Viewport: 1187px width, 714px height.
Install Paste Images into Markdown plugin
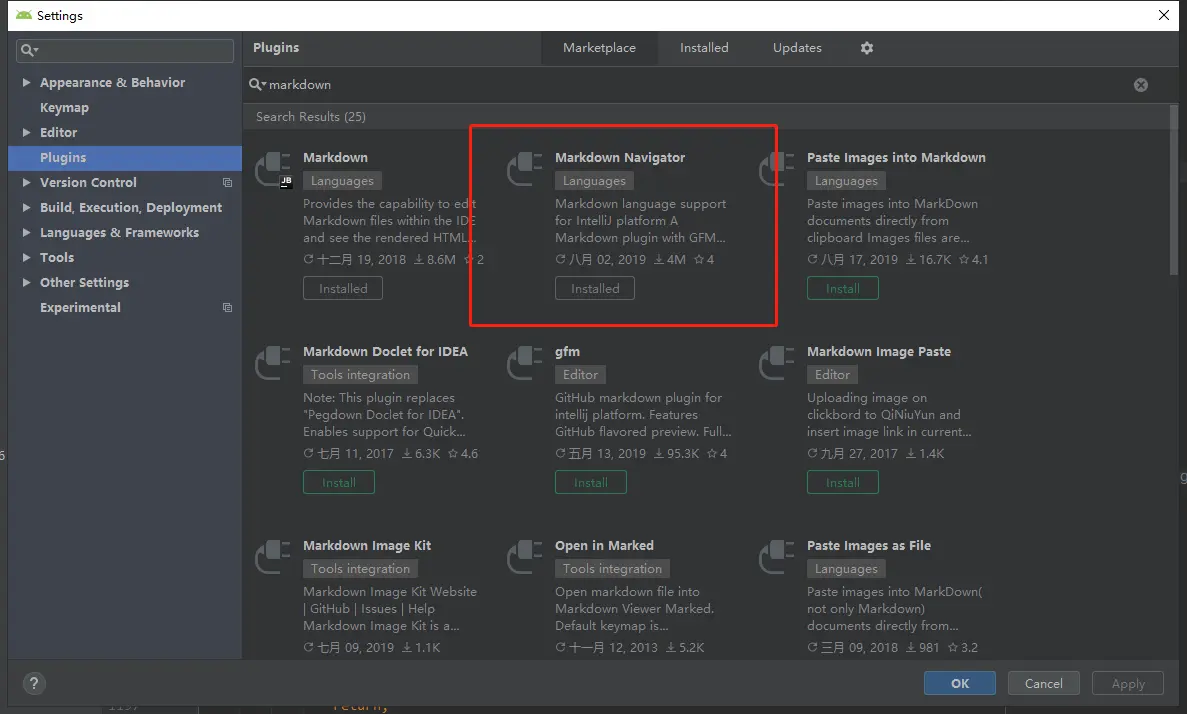point(842,288)
